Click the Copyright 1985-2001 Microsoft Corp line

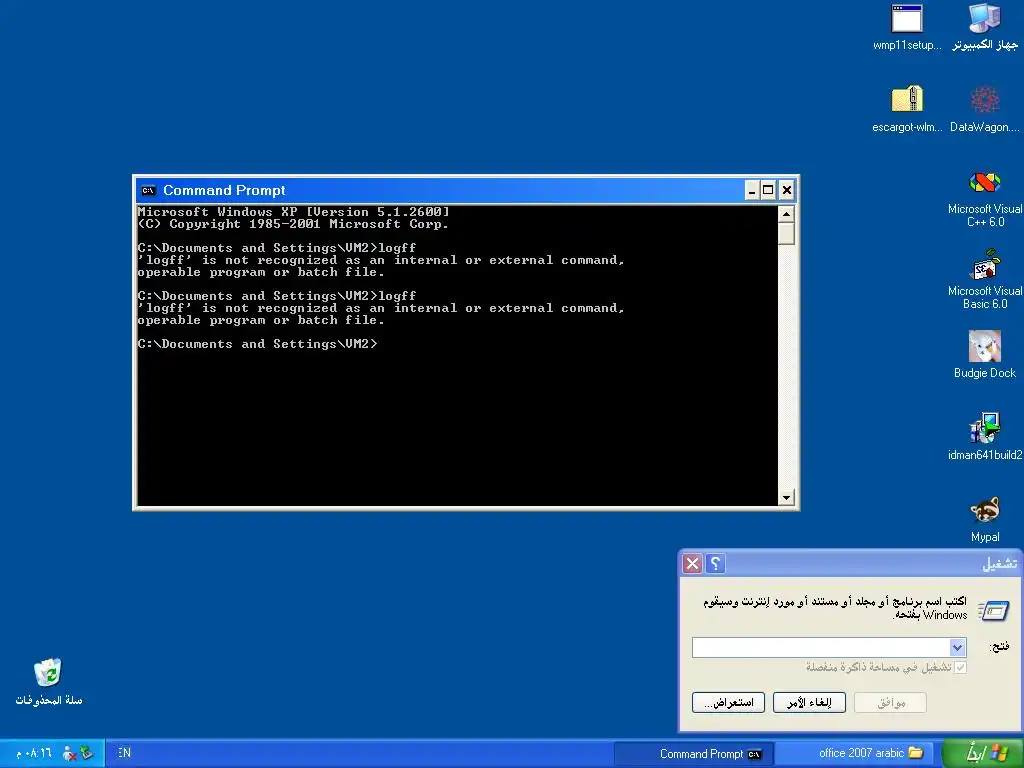point(293,224)
